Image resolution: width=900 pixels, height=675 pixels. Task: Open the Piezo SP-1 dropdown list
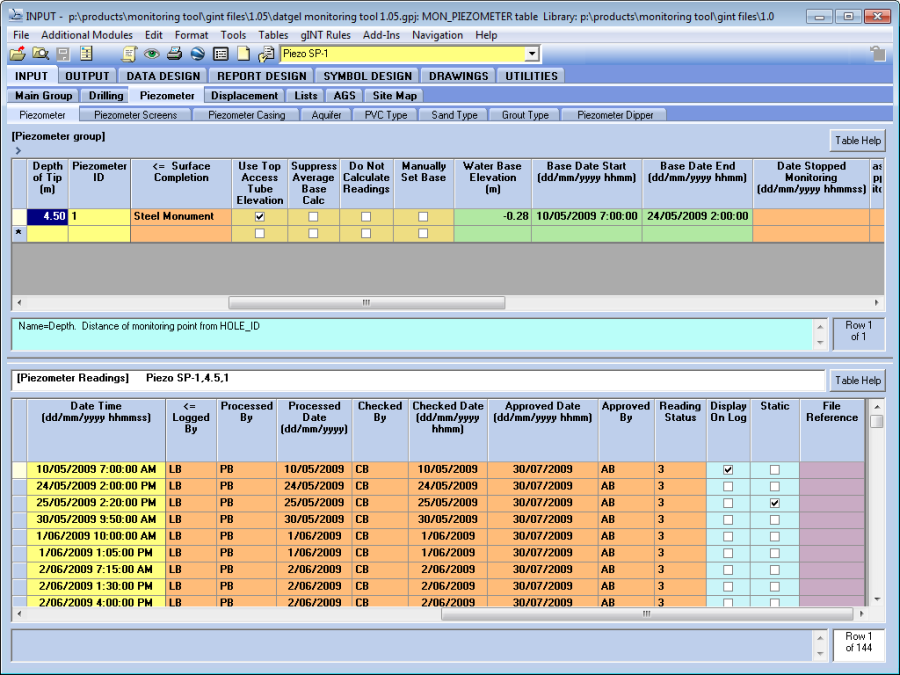pos(531,54)
